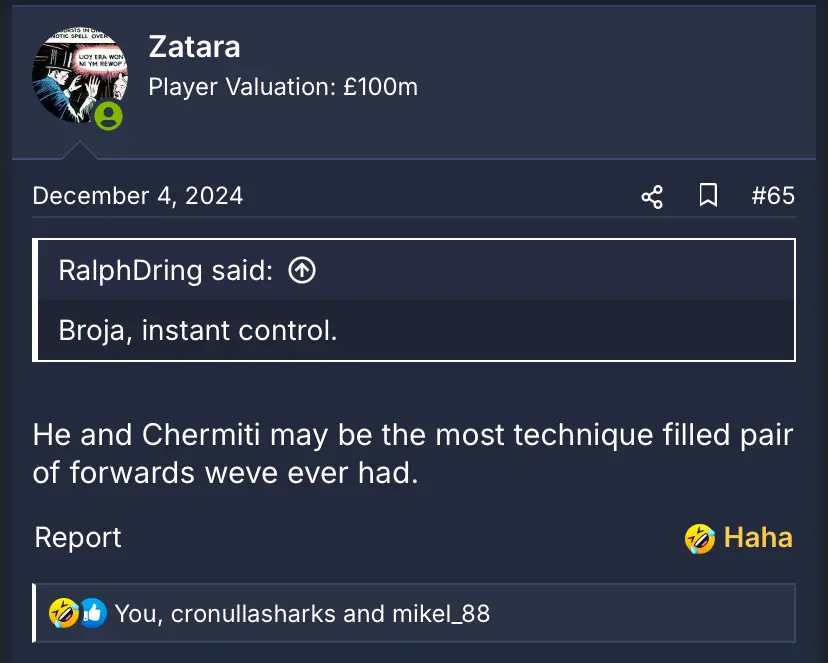
Task: Bookmark post #65
Action: (708, 196)
